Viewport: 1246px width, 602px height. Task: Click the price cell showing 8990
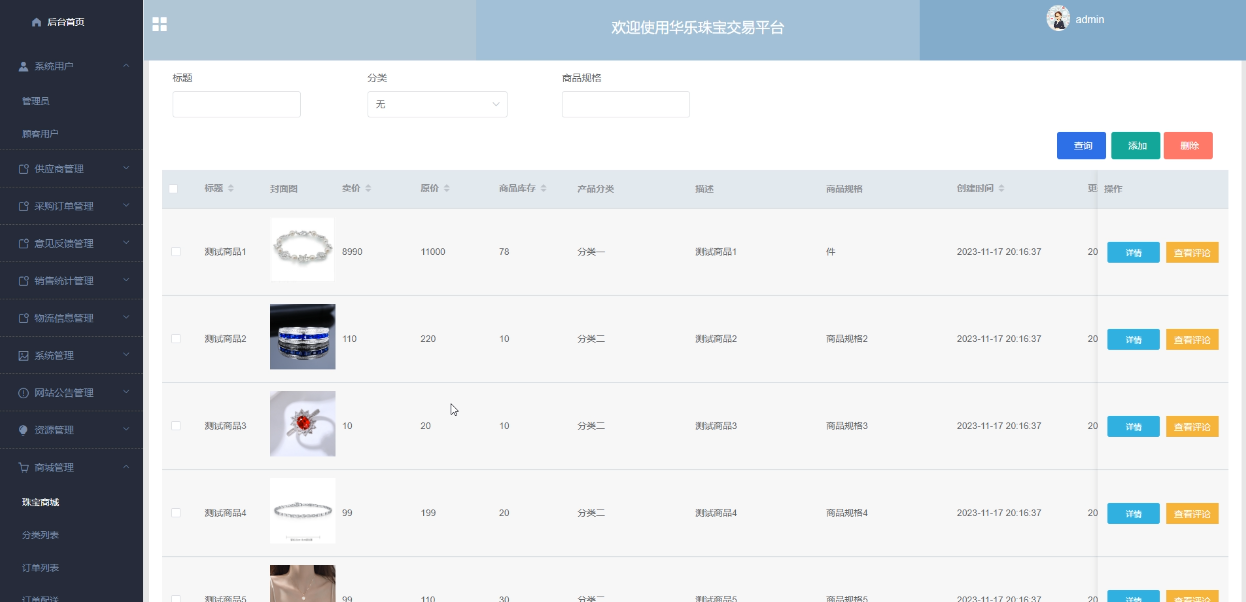[x=352, y=252]
